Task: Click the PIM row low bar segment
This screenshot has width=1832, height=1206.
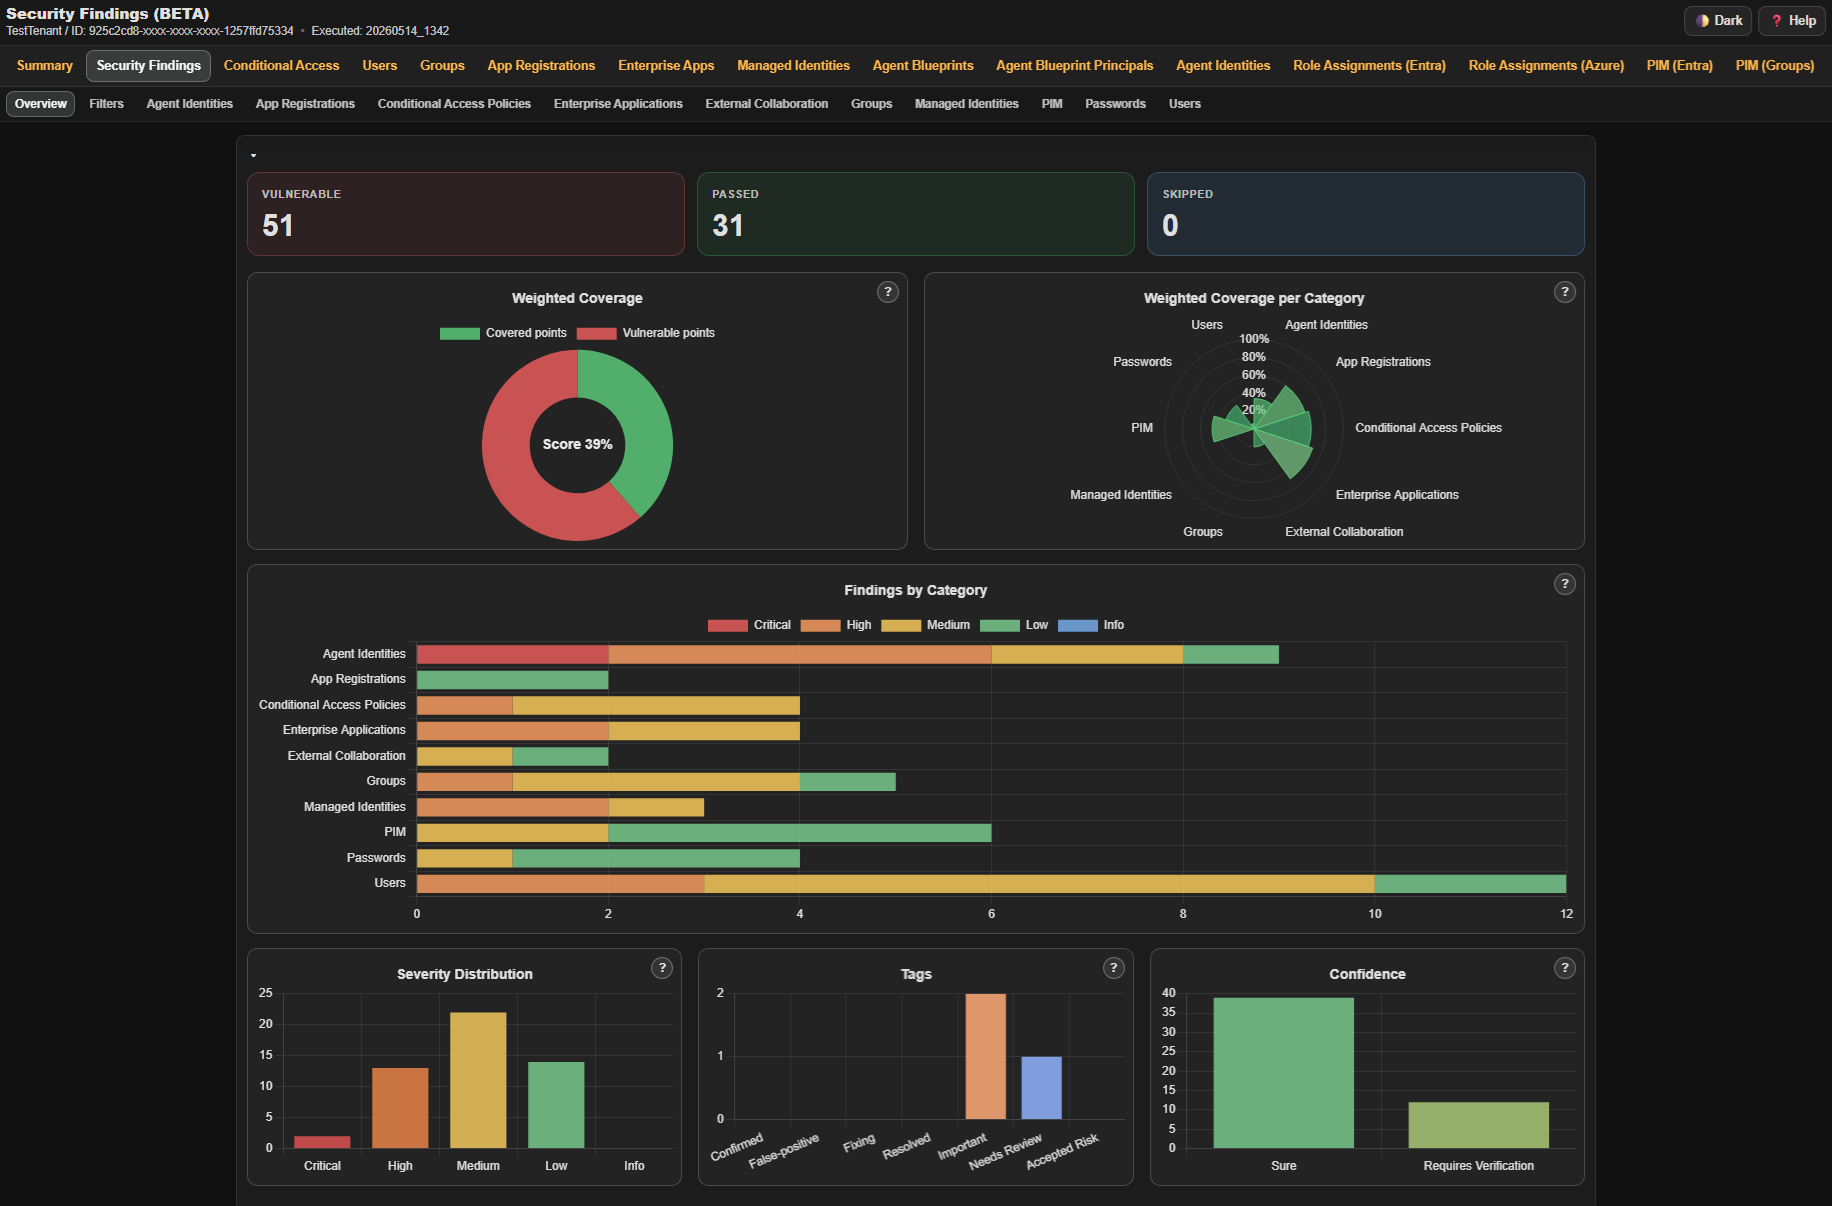Action: pyautogui.click(x=800, y=833)
